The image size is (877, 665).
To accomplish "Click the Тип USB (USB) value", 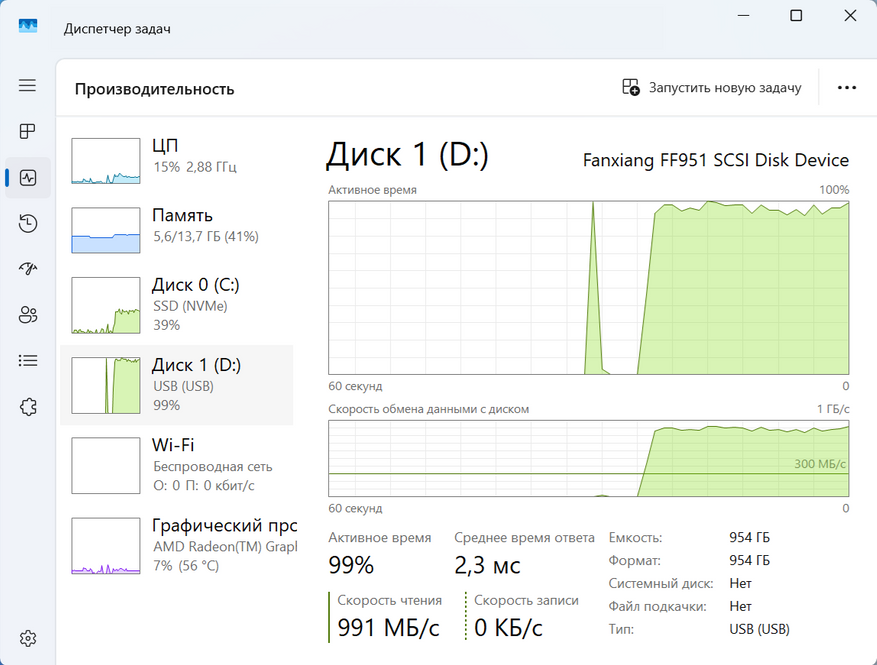I will coord(759,629).
